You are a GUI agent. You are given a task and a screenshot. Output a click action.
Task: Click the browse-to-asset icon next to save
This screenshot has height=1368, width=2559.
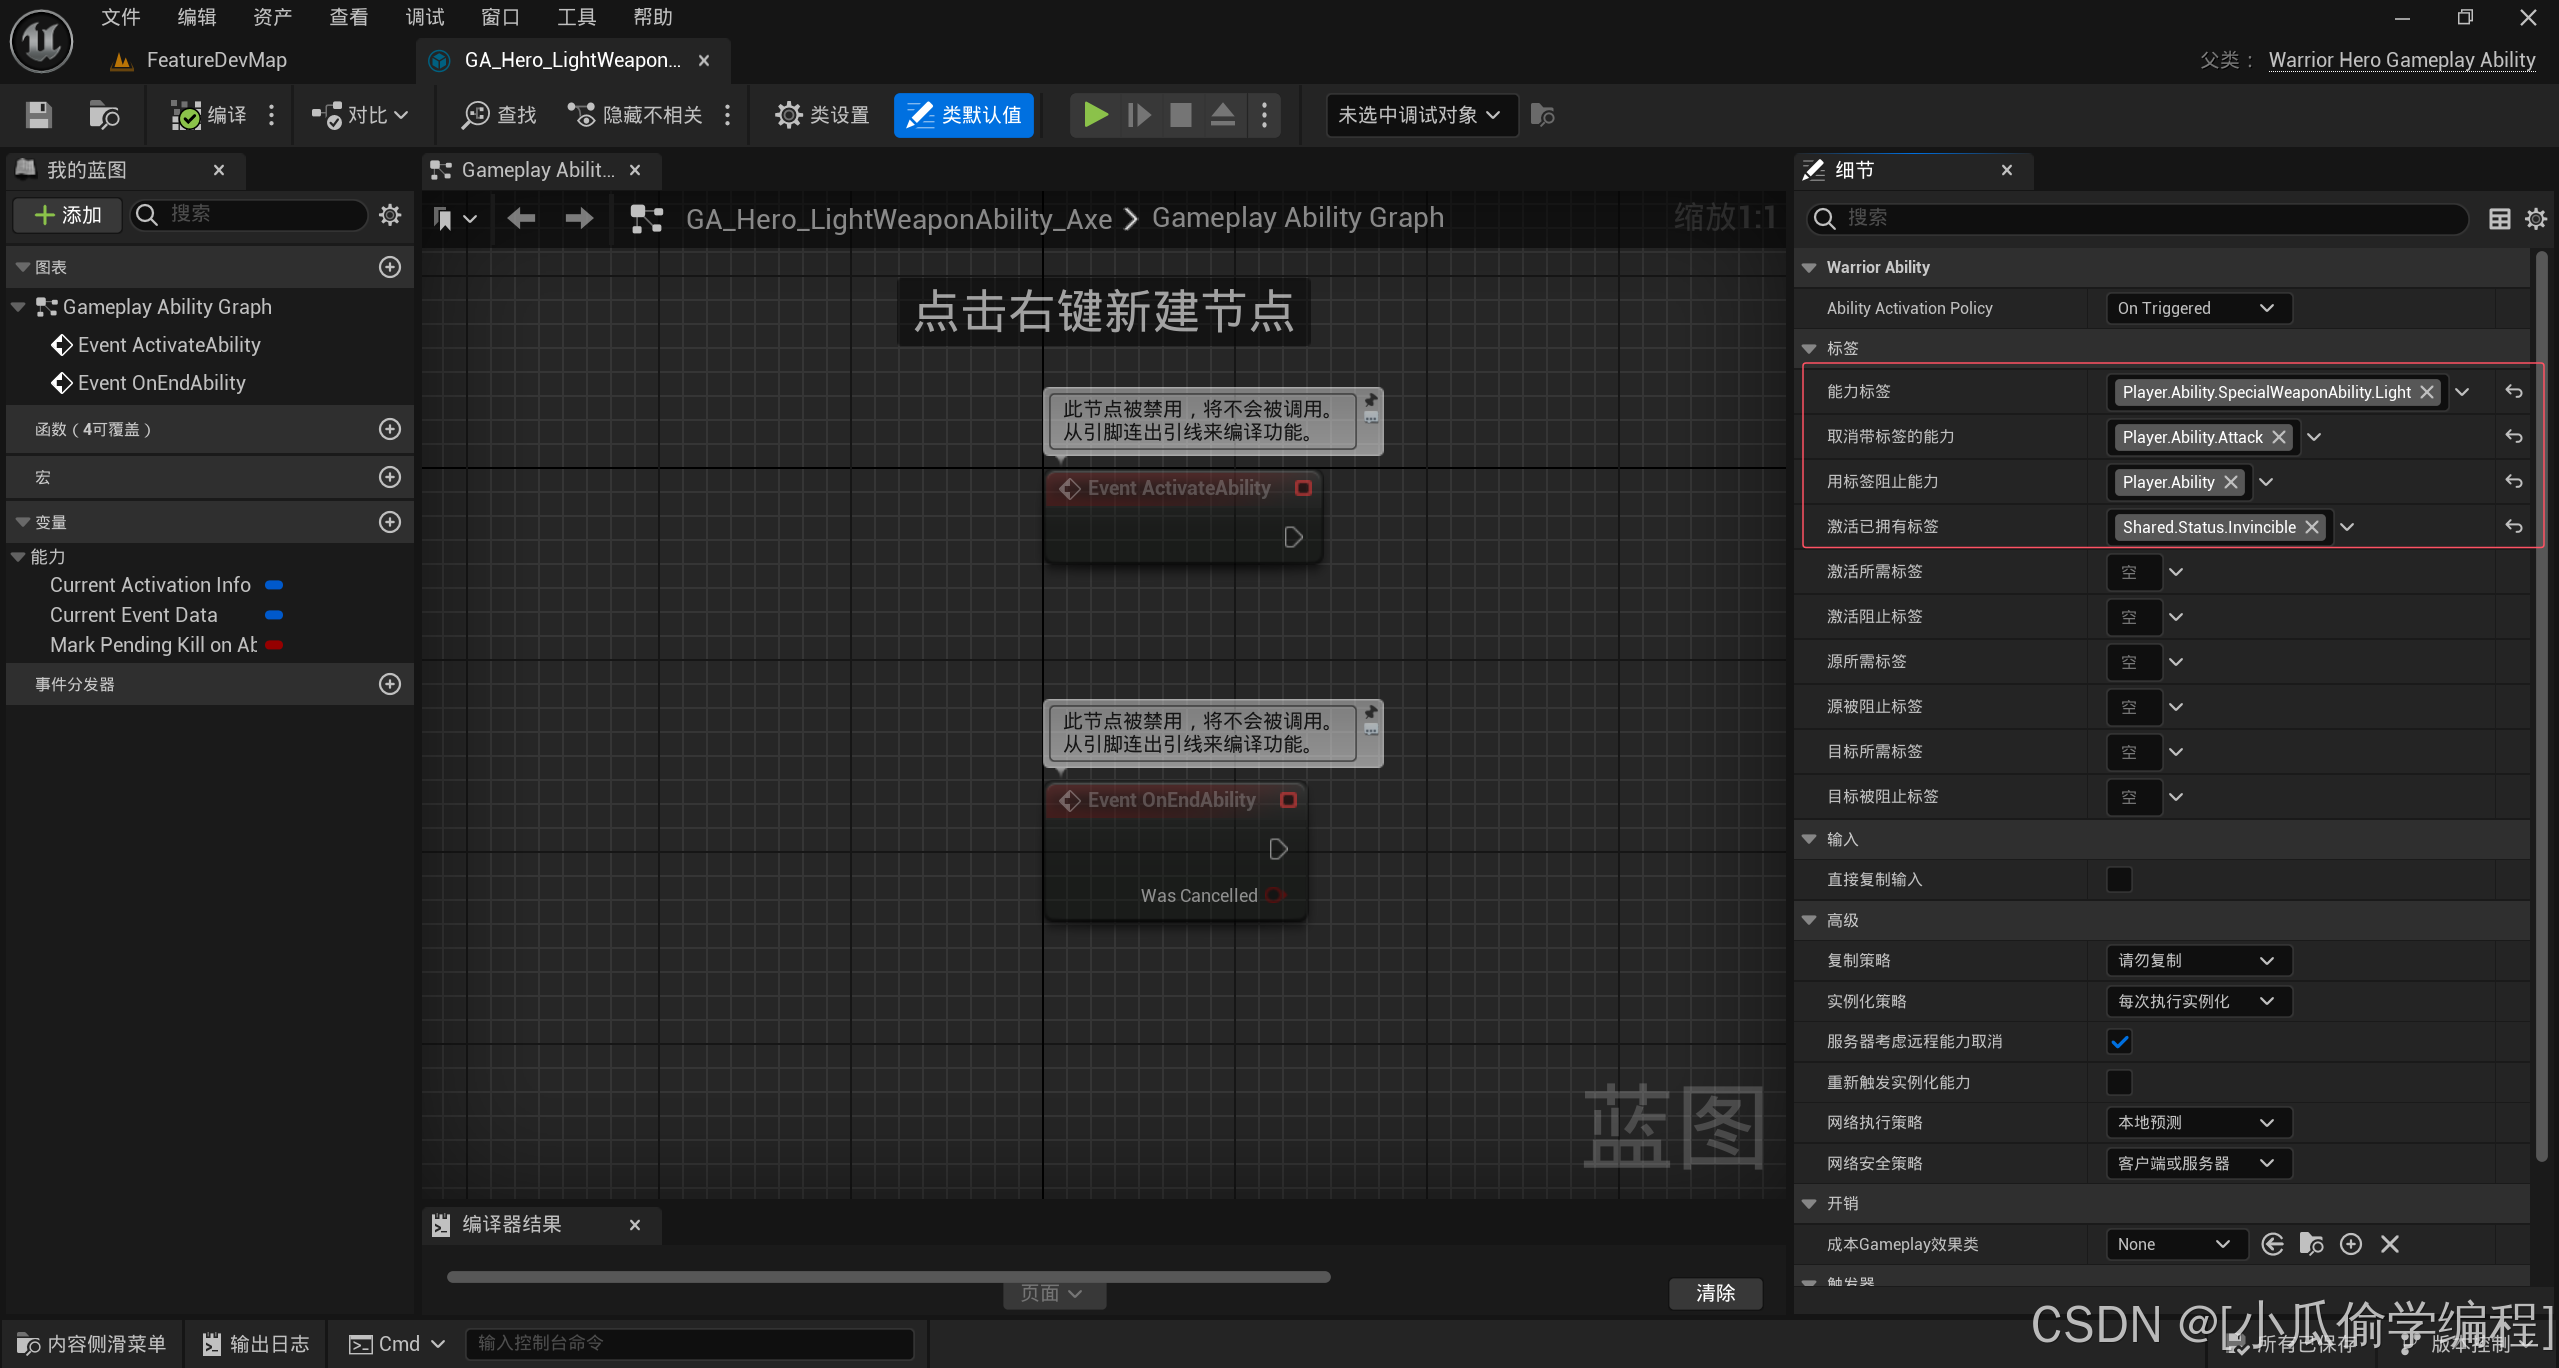pos(103,115)
